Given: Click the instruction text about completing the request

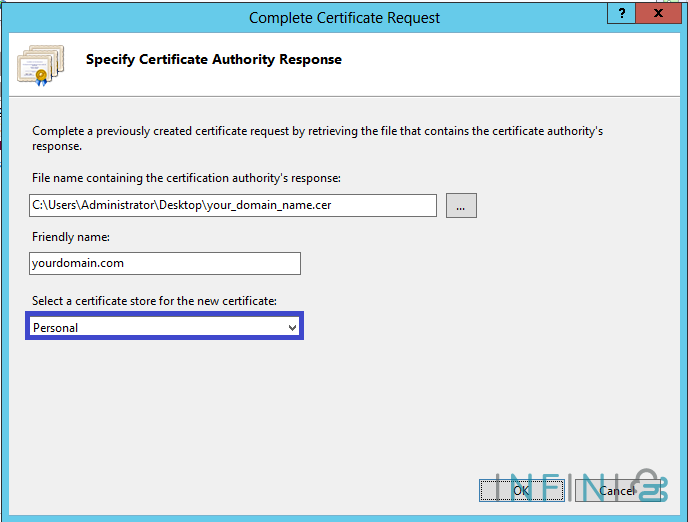Looking at the screenshot, I should pyautogui.click(x=317, y=138).
